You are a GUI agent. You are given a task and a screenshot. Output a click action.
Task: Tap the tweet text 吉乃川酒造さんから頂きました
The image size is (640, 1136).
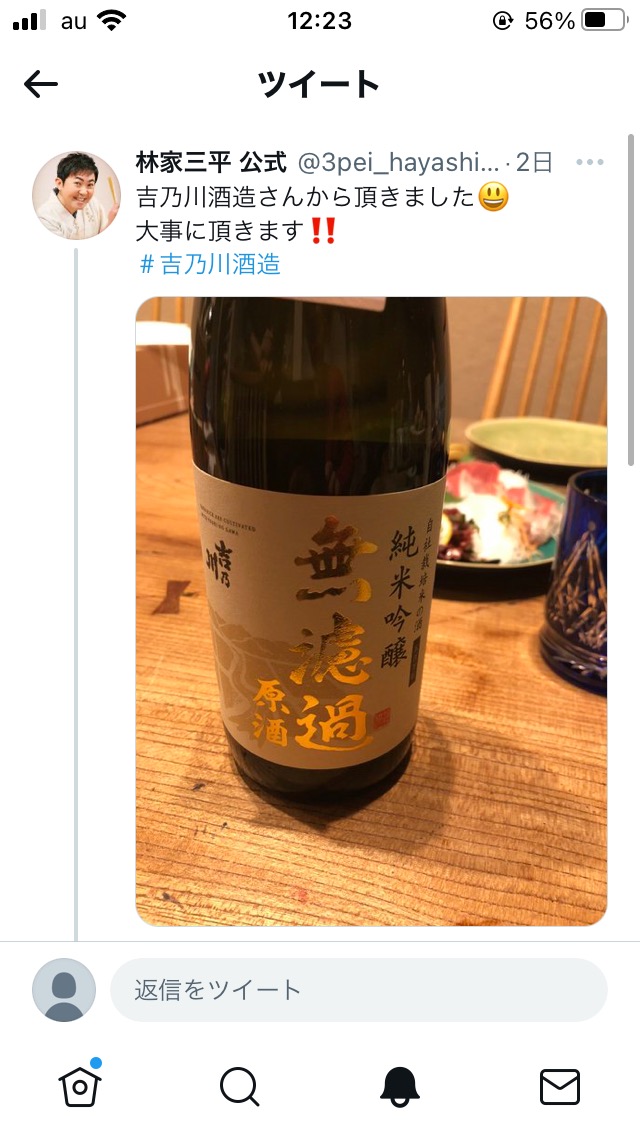pyautogui.click(x=305, y=197)
